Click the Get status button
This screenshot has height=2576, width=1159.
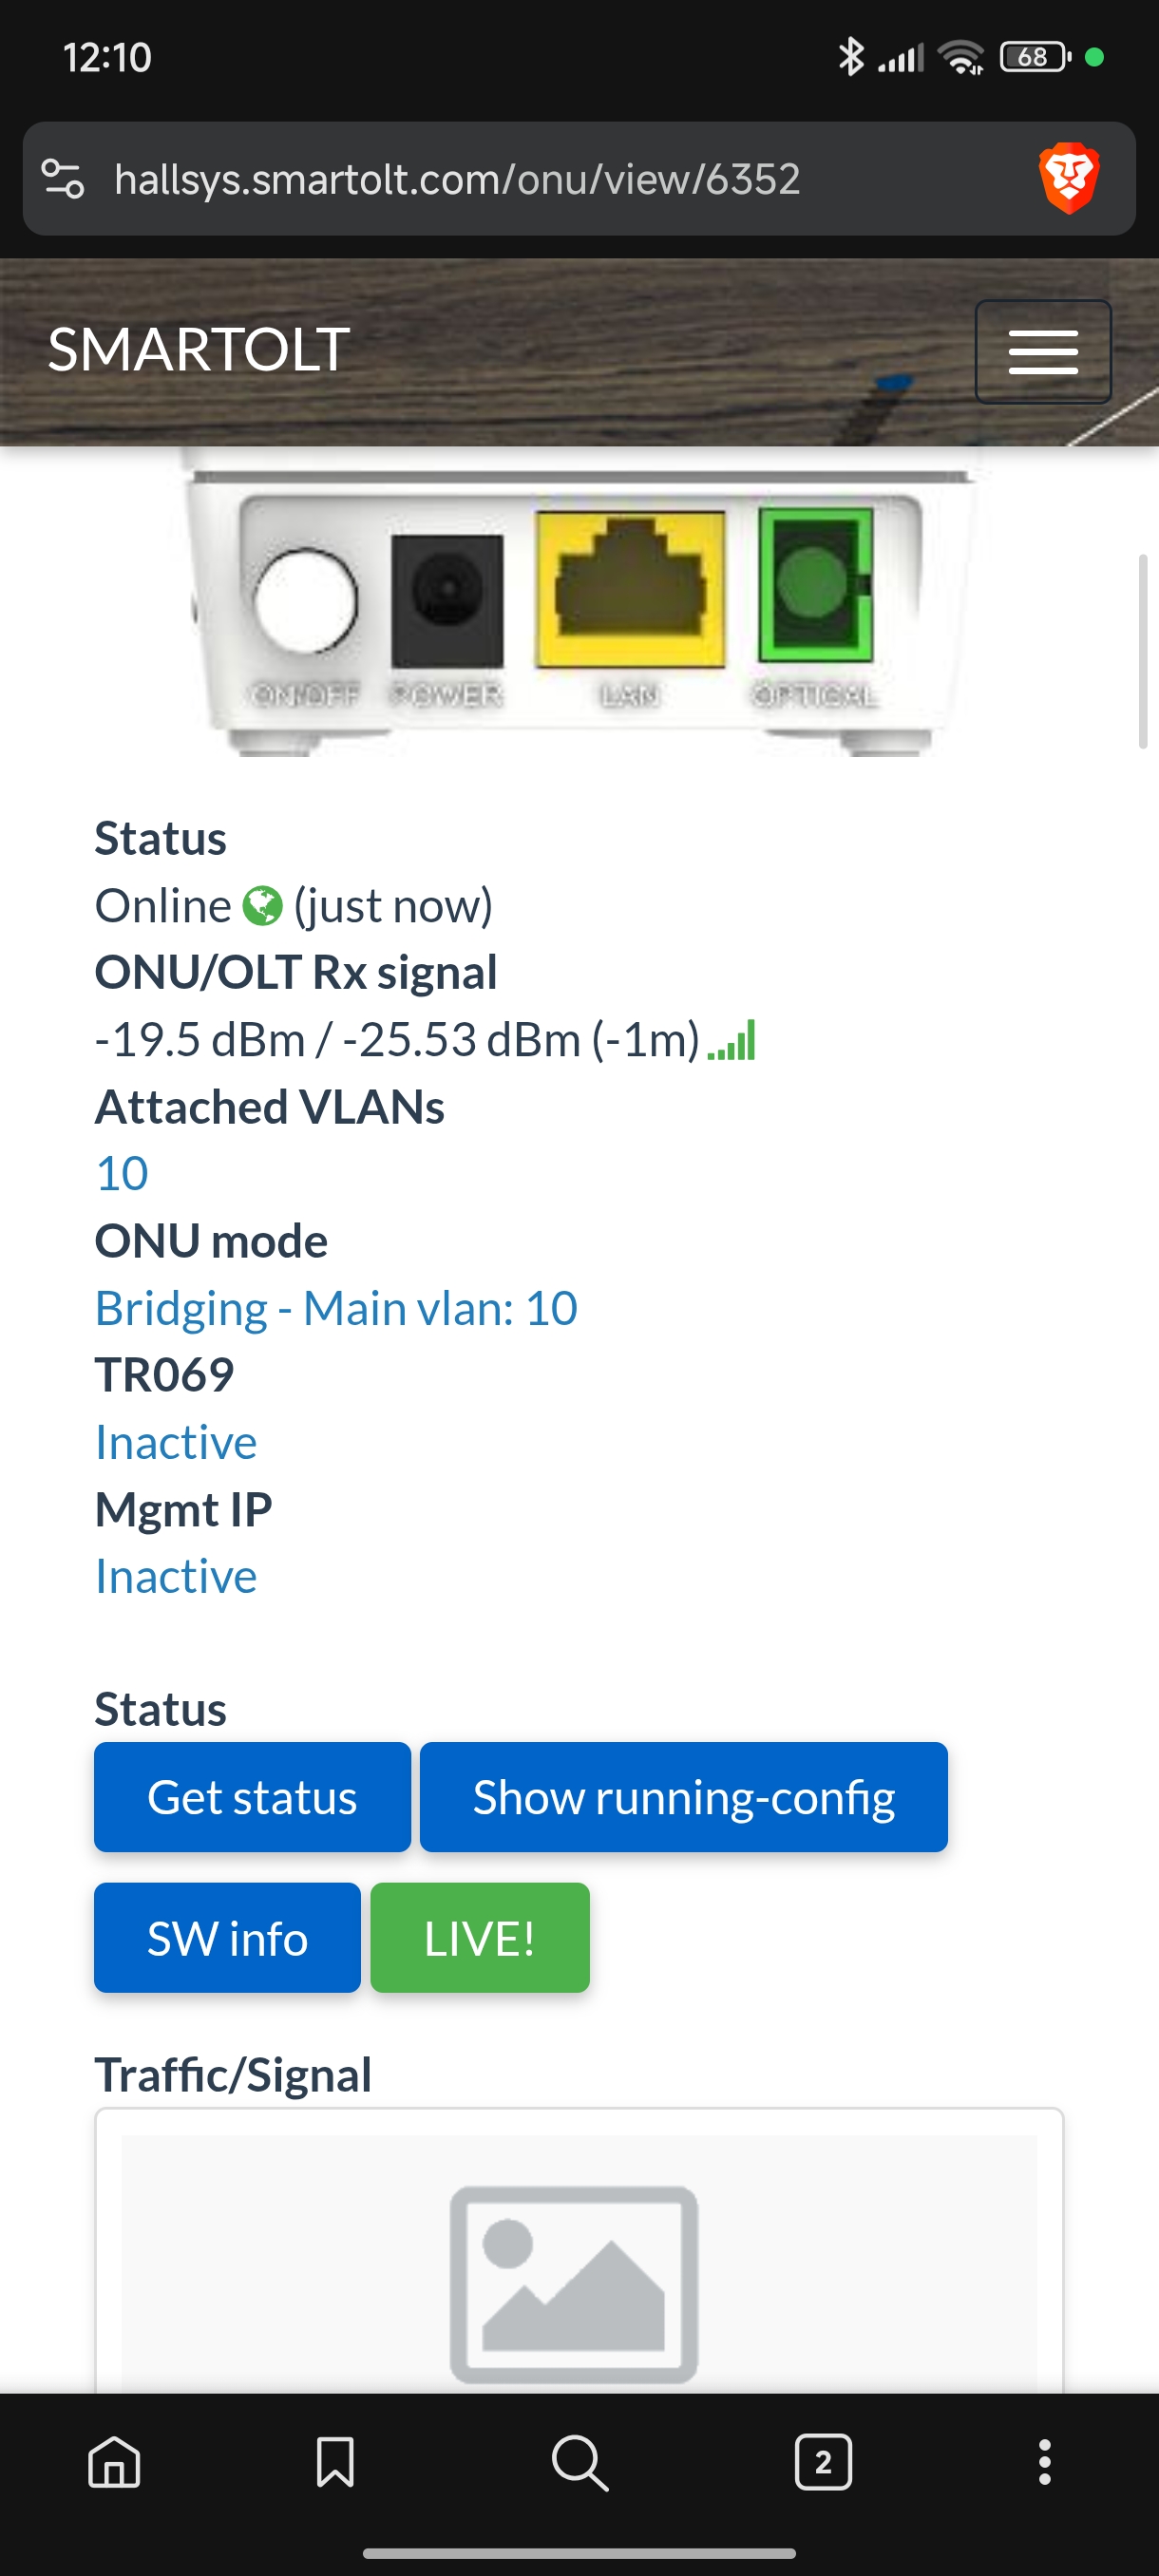[x=252, y=1797]
